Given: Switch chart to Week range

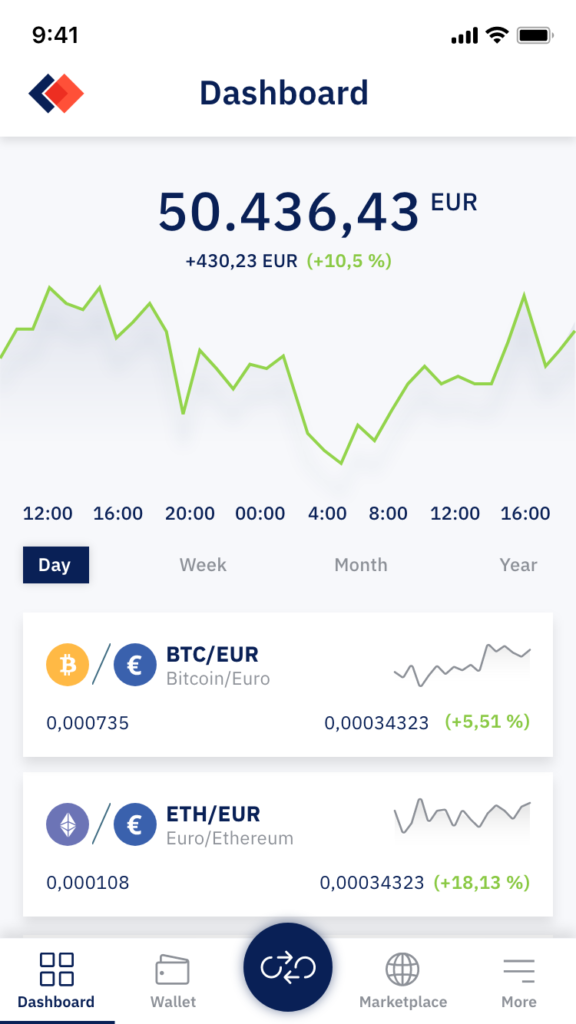Looking at the screenshot, I should (x=203, y=565).
